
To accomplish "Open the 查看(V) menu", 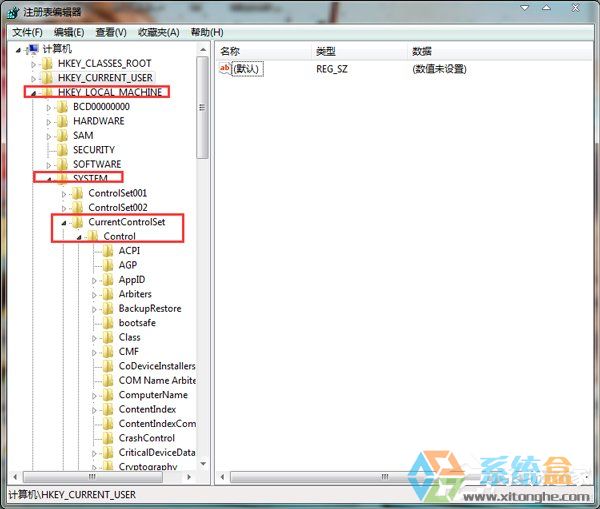I will coord(111,32).
